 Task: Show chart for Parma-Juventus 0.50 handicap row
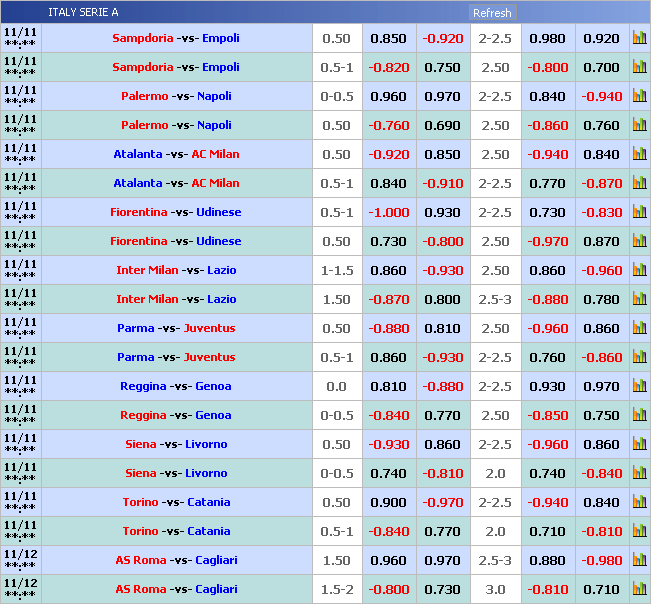point(639,329)
